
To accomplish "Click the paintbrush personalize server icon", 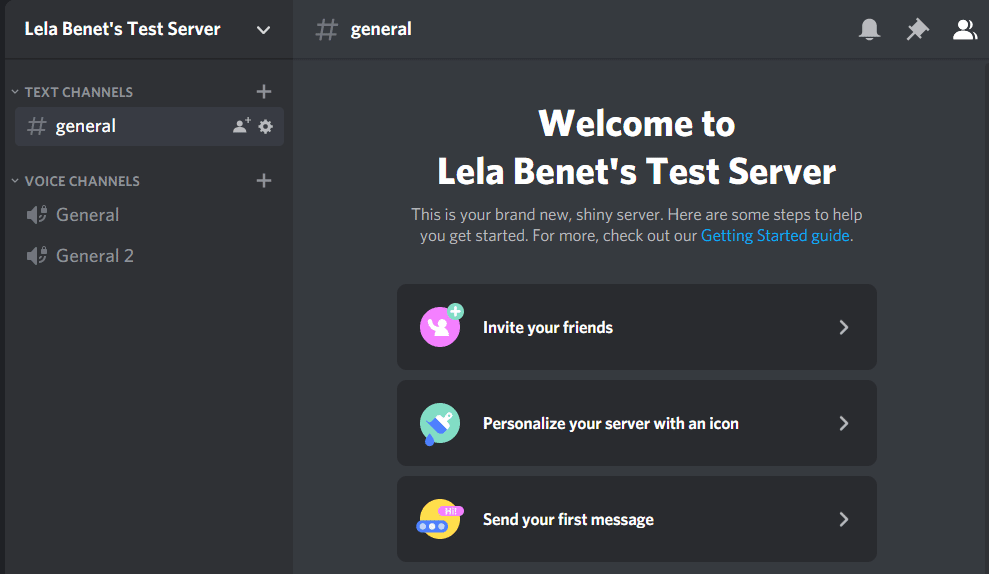I will point(440,423).
